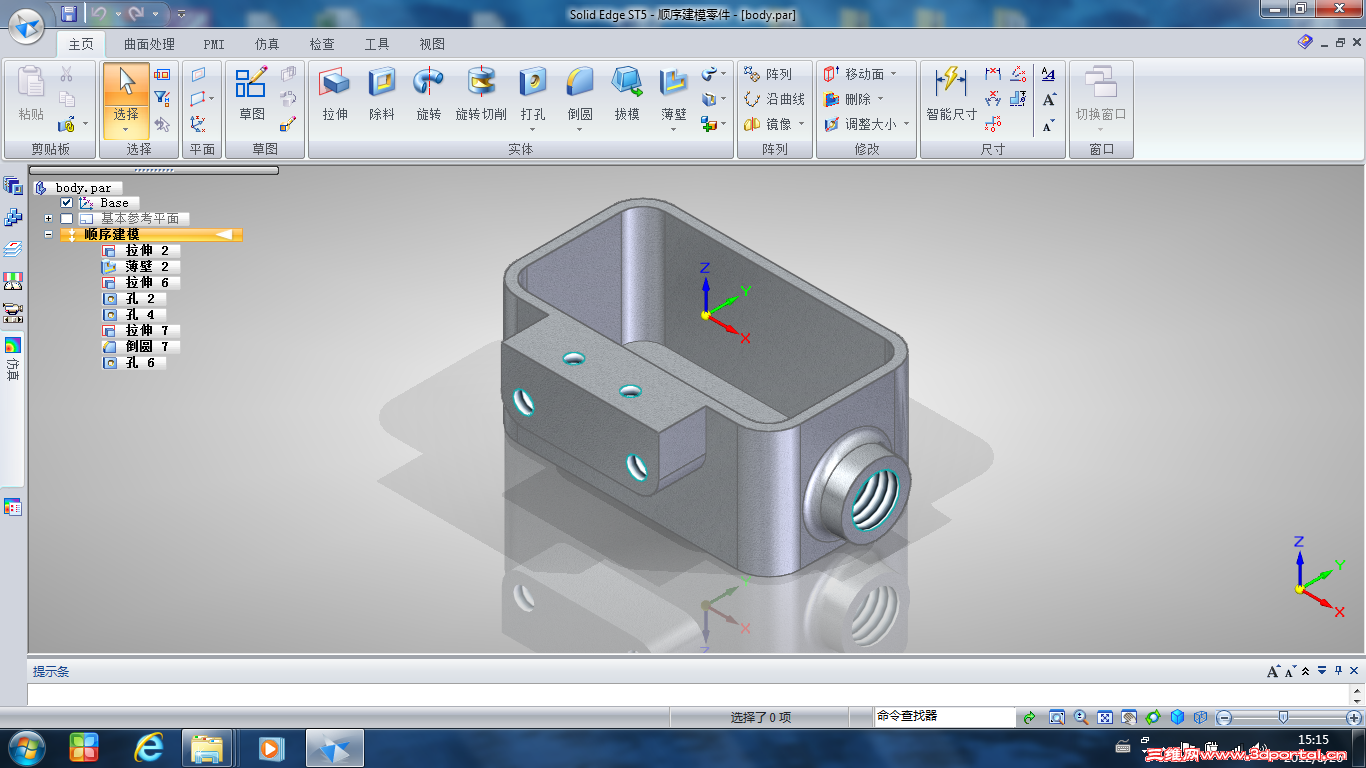Click the 调整大小 button
The width and height of the screenshot is (1366, 768).
coord(860,124)
